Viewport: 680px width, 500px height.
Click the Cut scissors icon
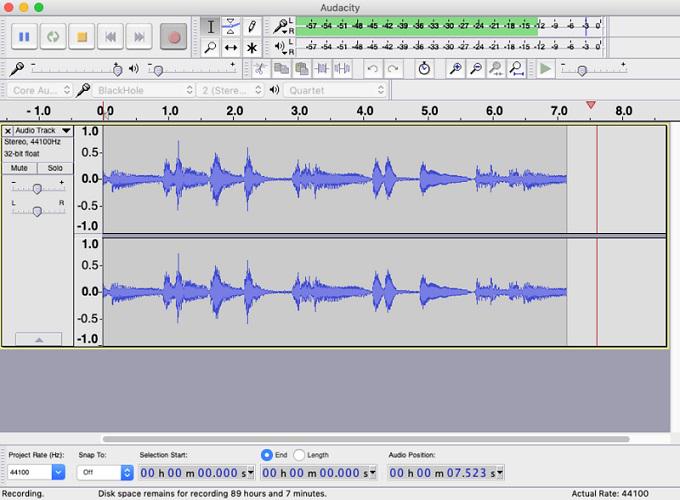260,69
